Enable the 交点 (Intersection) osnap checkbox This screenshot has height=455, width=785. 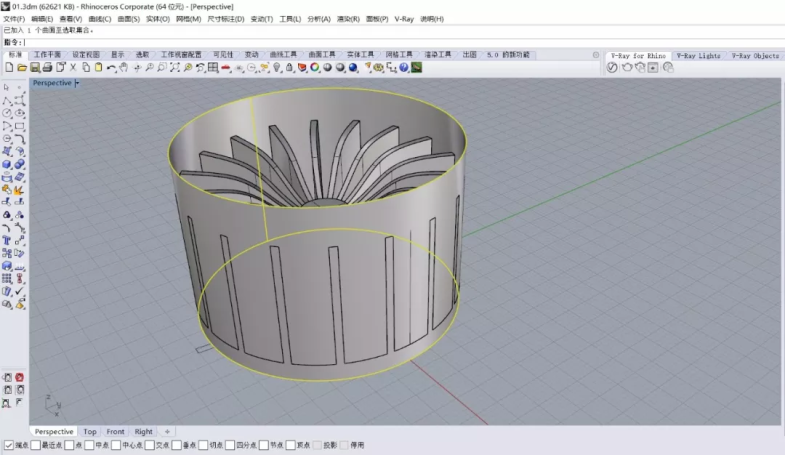pyautogui.click(x=149, y=445)
